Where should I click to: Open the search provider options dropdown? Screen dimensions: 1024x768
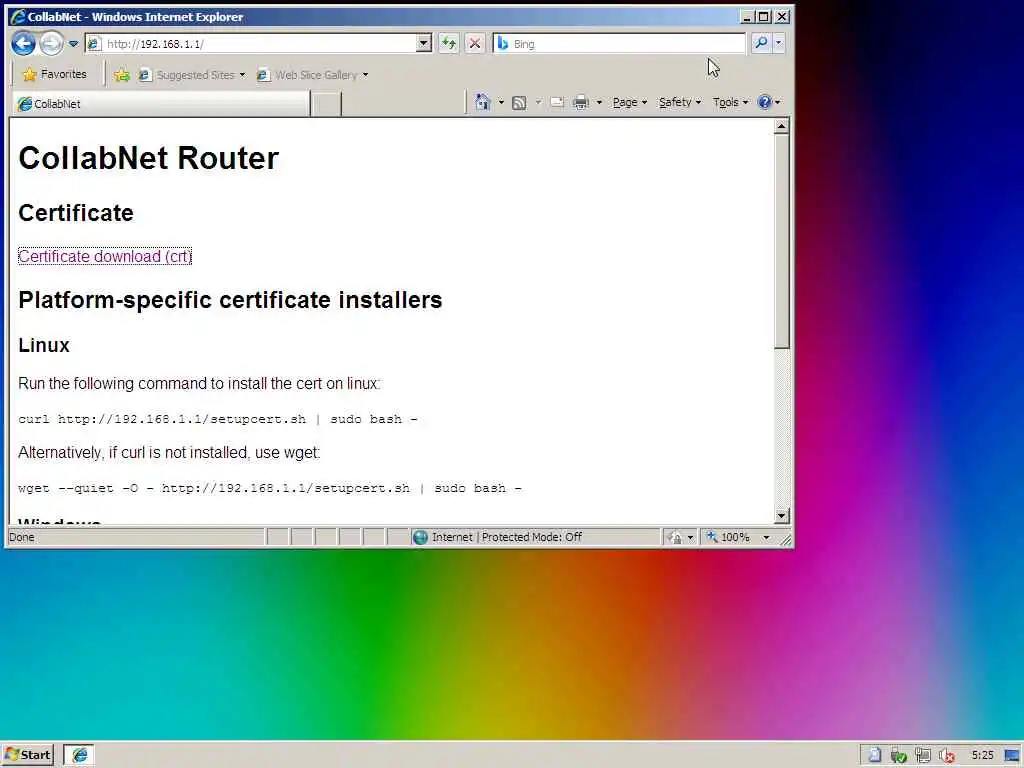click(778, 44)
